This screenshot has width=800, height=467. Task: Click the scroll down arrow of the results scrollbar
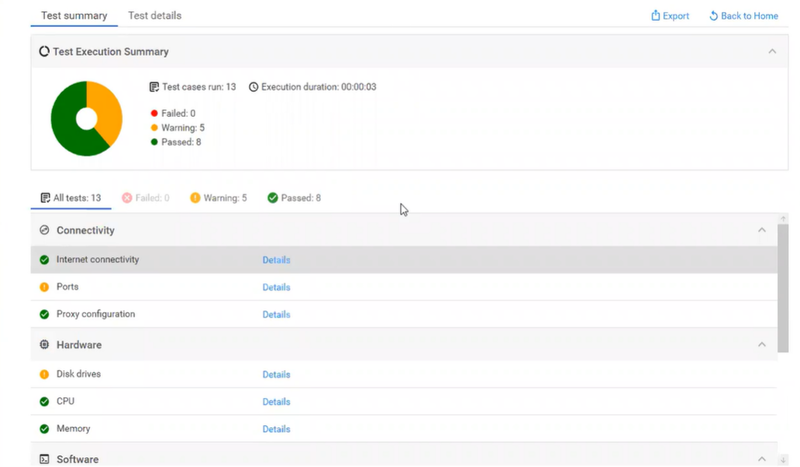[x=783, y=460]
